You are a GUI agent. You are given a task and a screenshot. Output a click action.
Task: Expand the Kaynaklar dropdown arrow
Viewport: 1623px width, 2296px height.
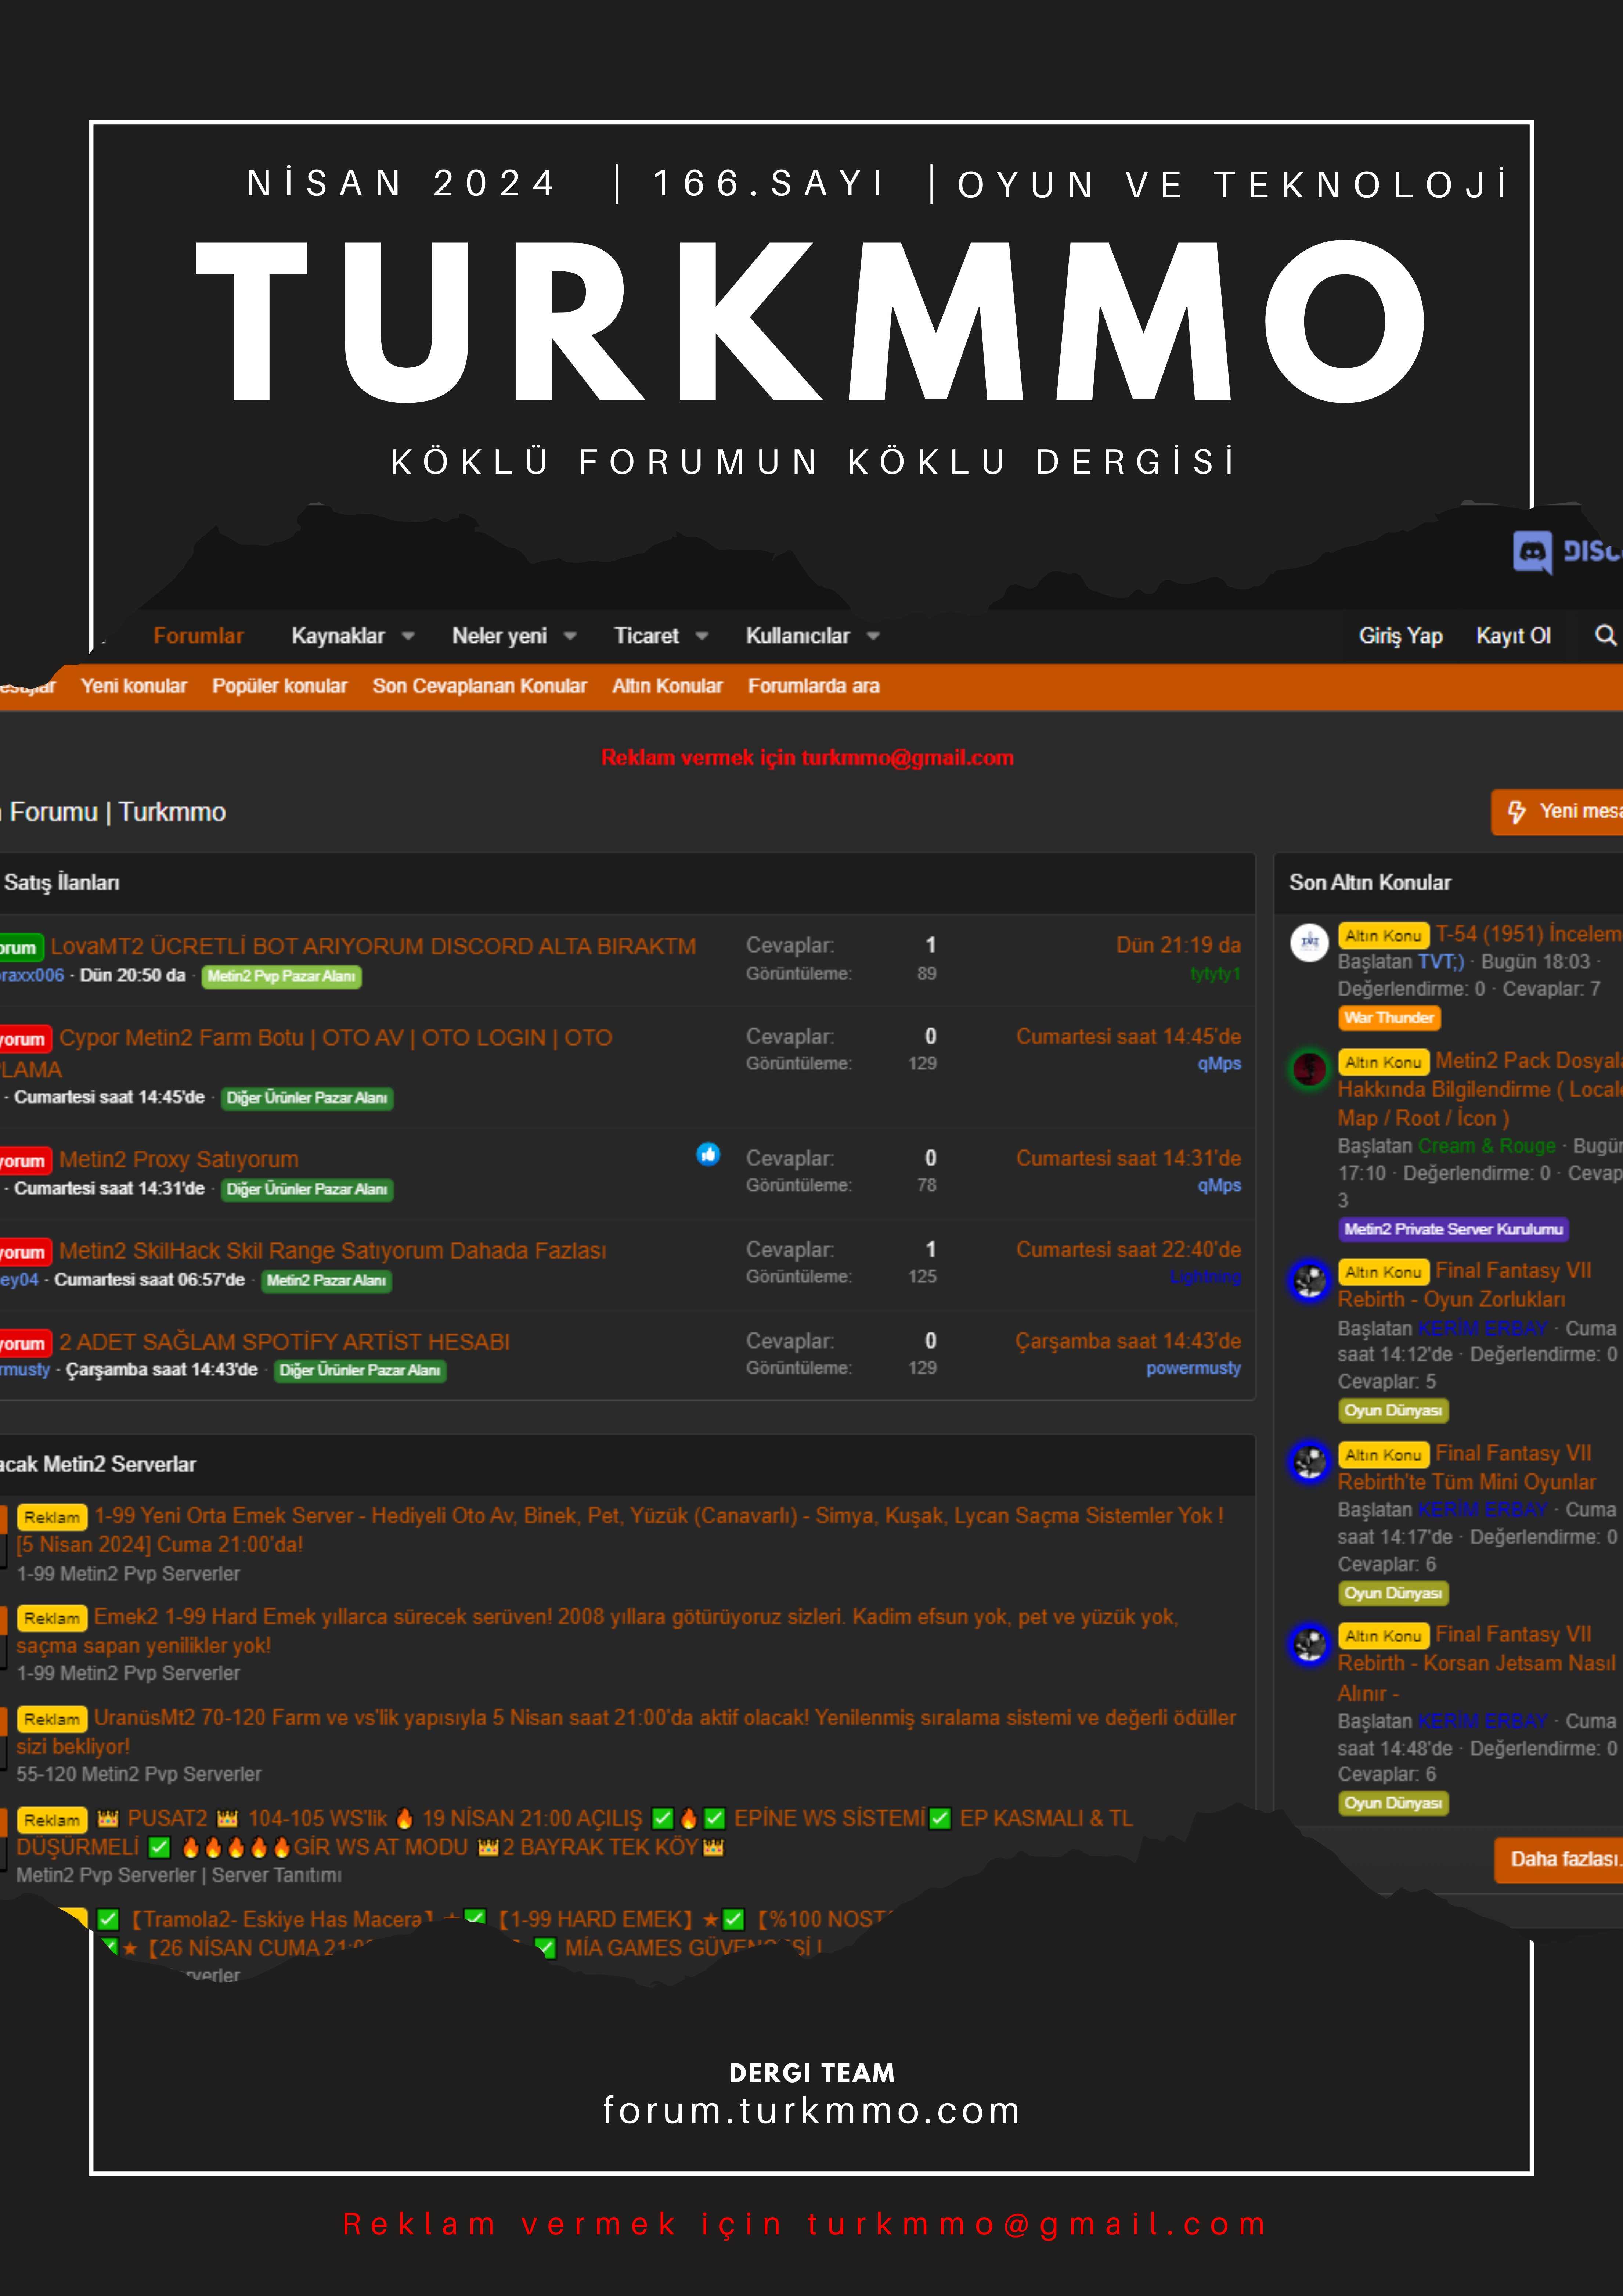click(x=408, y=636)
